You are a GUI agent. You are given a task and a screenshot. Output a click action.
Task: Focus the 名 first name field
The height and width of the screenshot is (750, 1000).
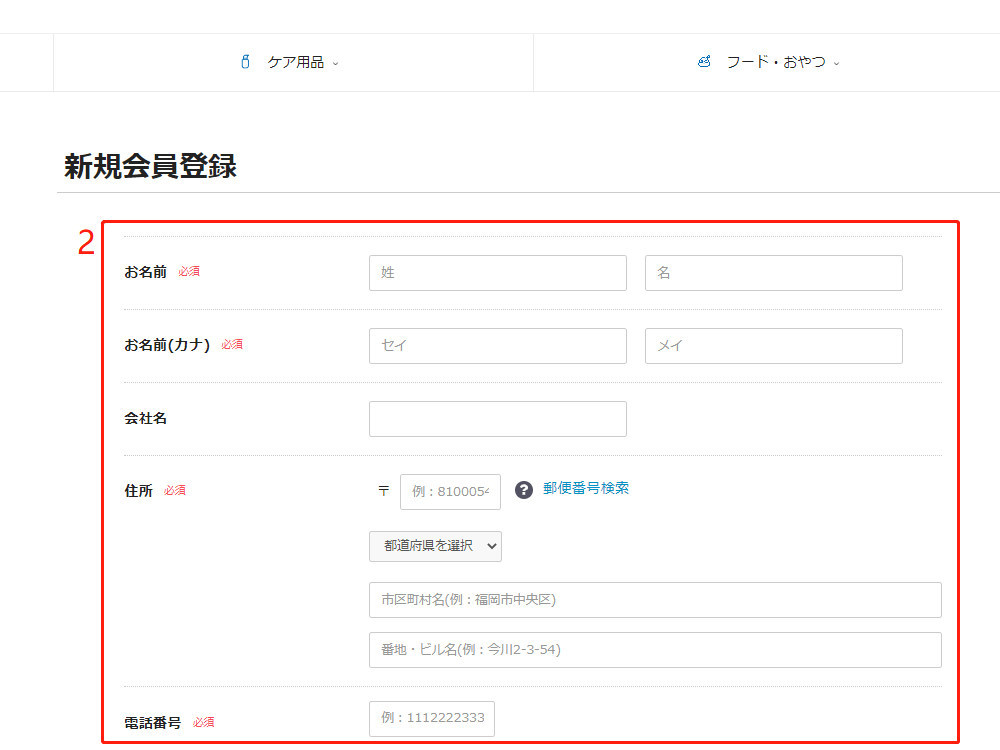point(773,273)
